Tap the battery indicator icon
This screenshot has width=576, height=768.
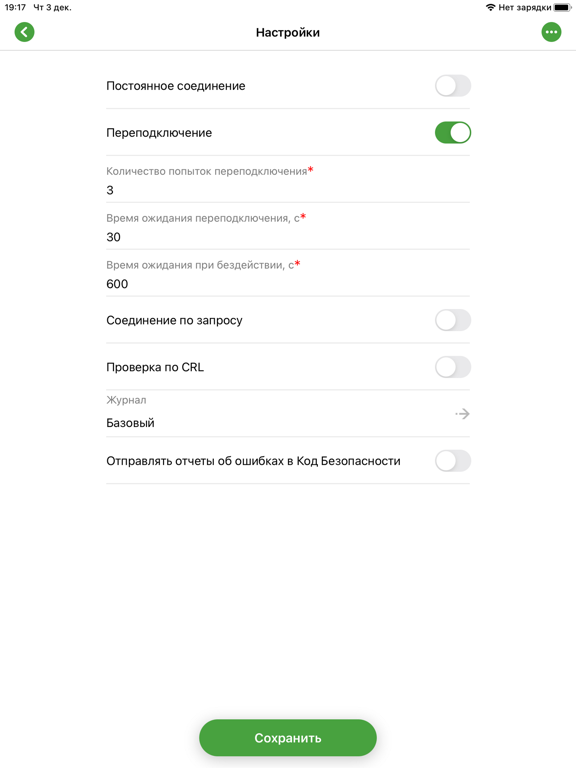562,7
